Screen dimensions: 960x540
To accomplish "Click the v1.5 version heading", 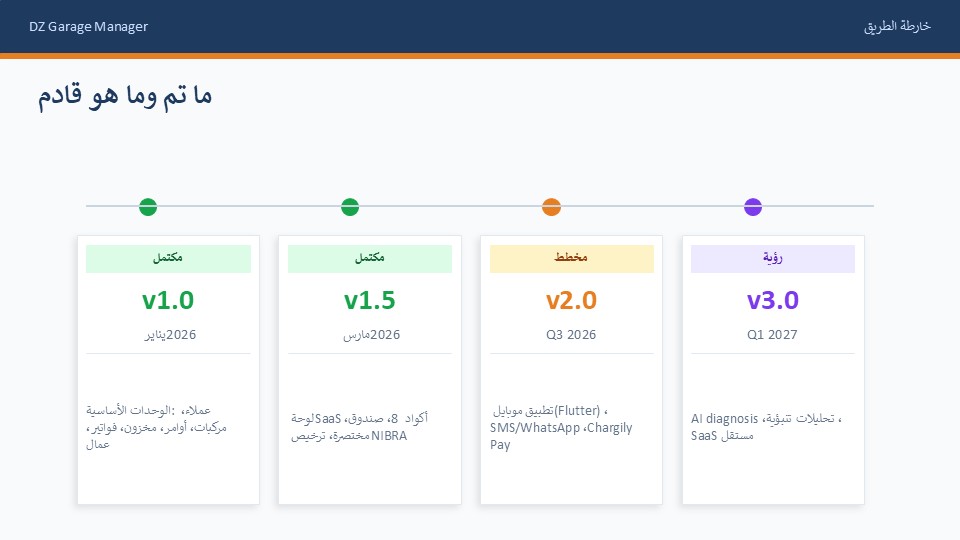I will coord(370,300).
